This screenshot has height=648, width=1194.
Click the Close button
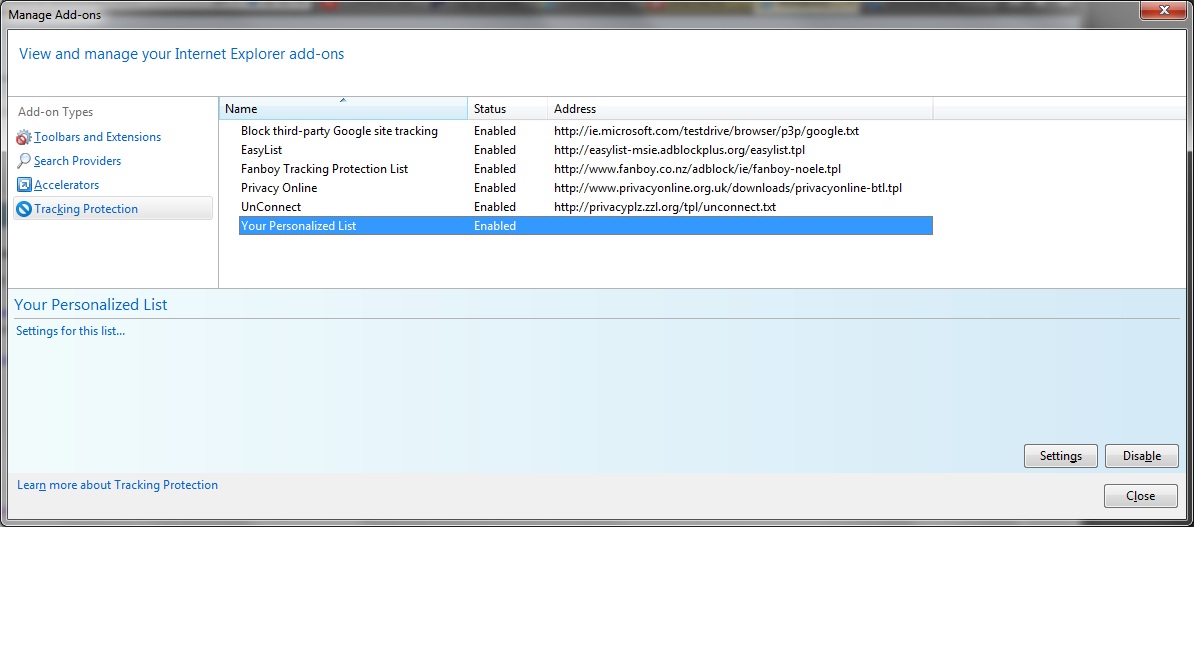[x=1141, y=496]
